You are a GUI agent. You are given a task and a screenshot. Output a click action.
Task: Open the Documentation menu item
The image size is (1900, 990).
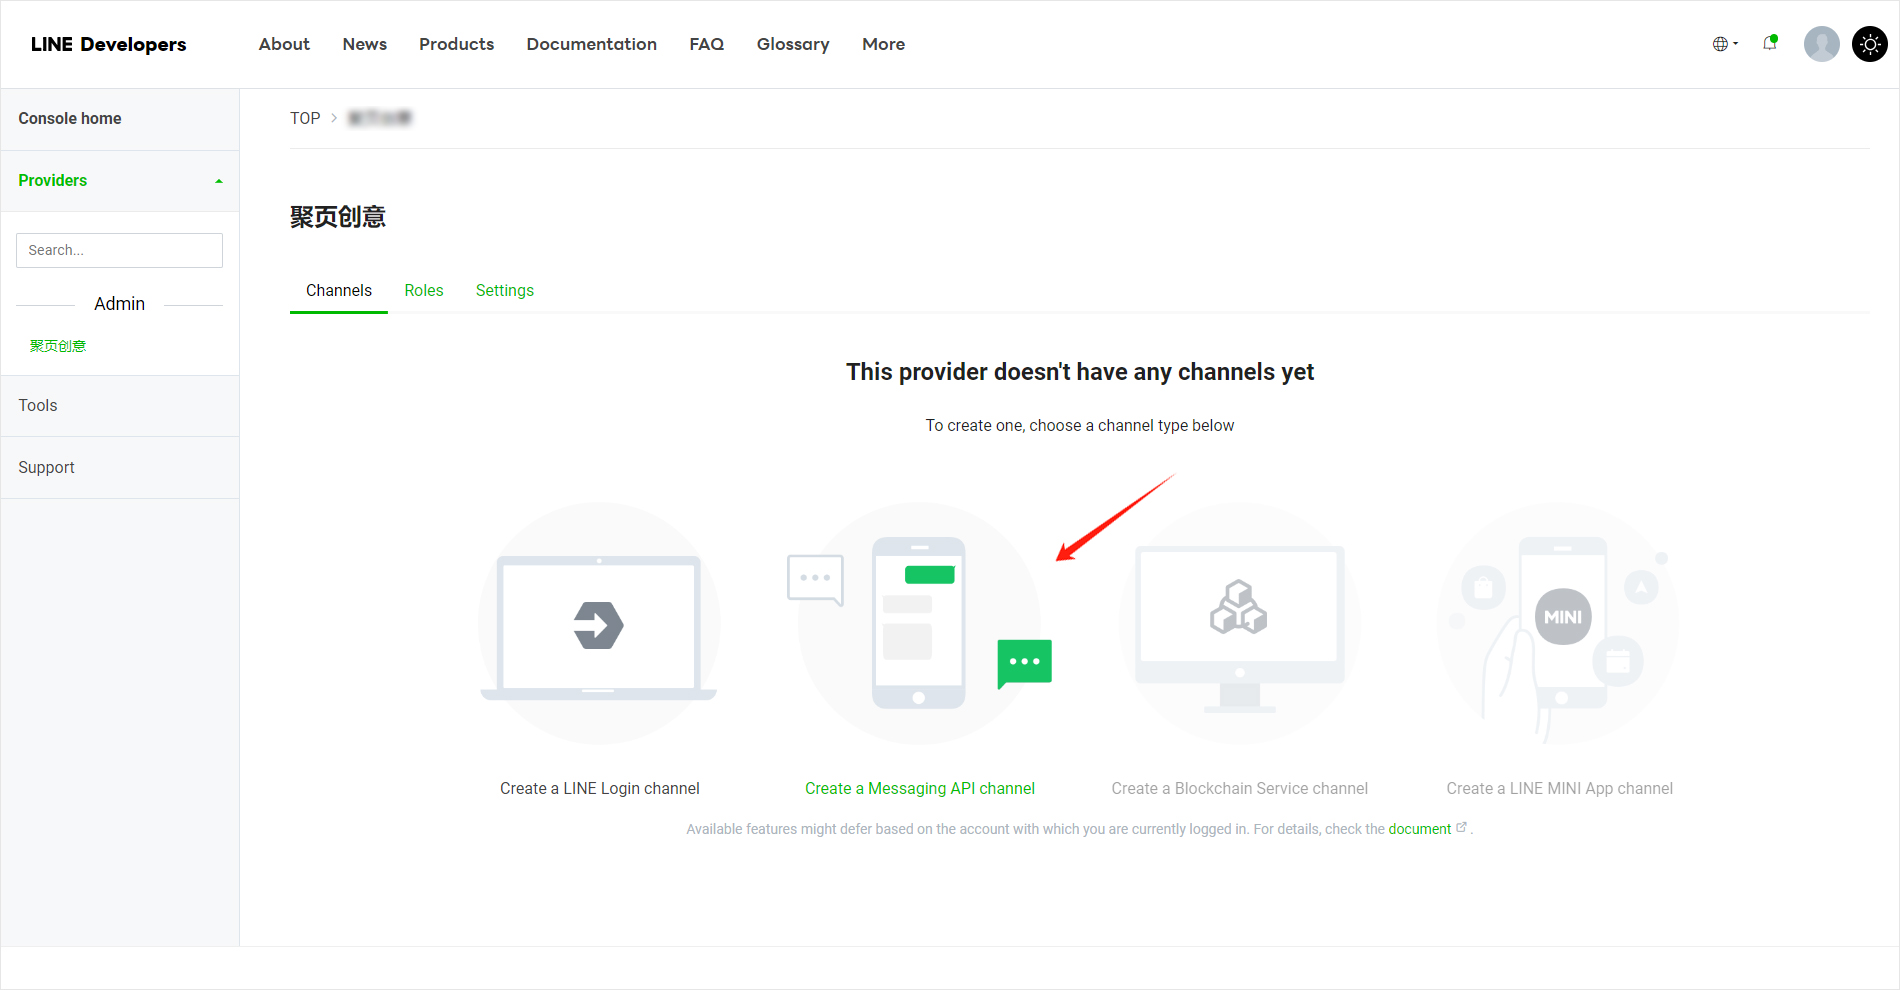(591, 44)
